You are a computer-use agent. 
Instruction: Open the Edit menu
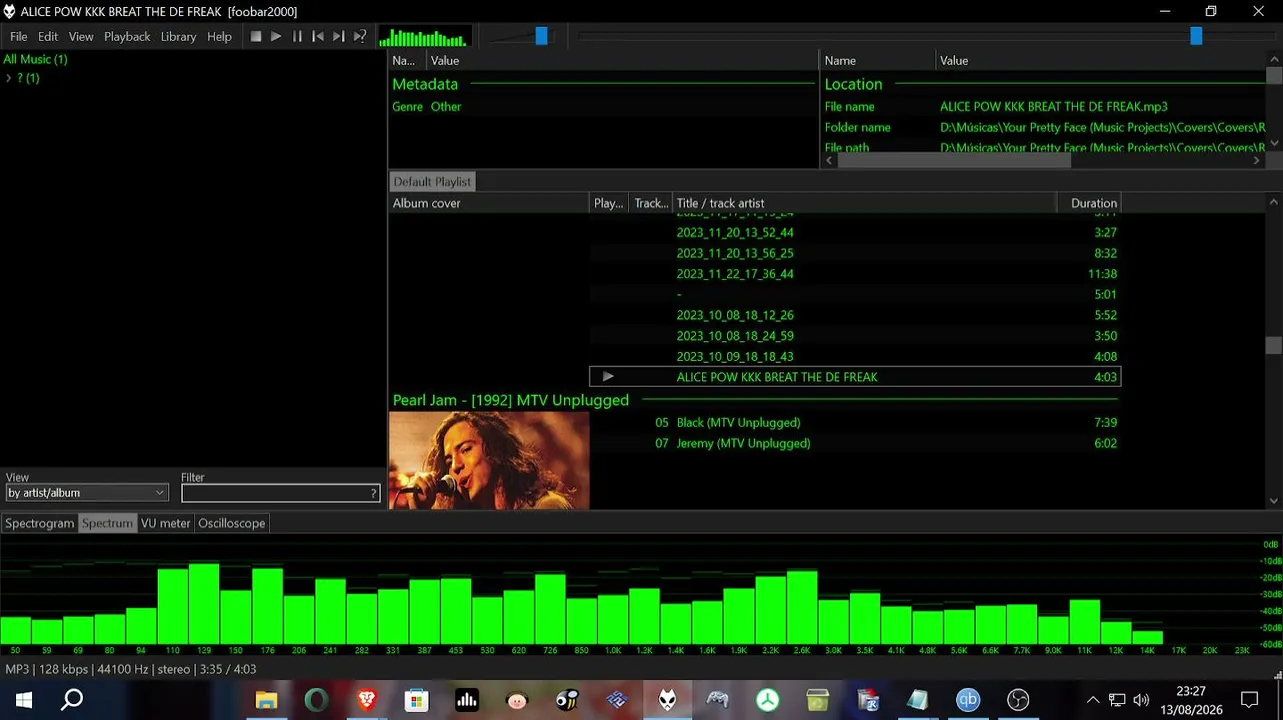48,37
